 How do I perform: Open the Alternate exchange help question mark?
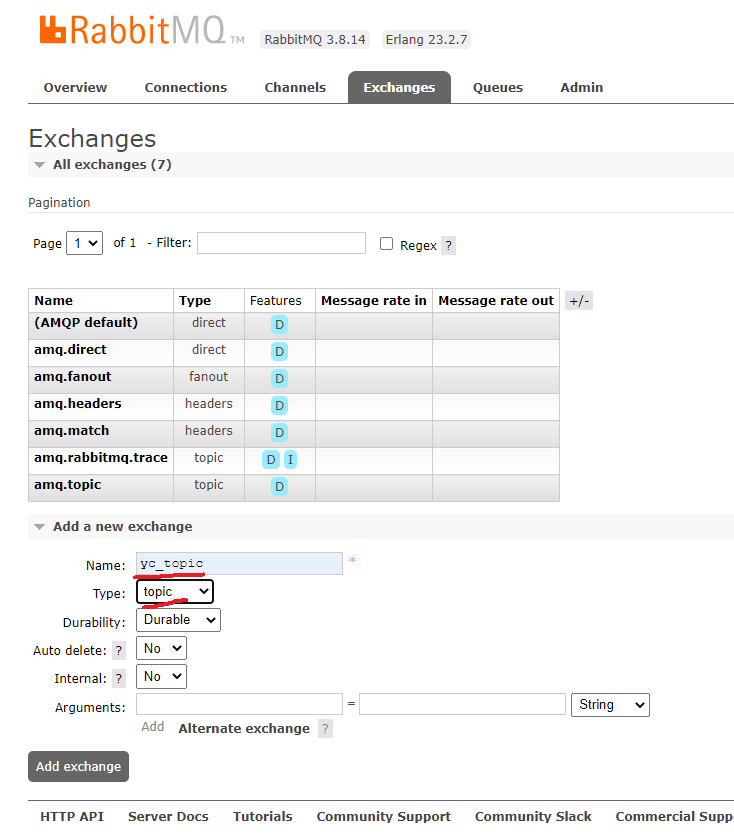coord(325,729)
